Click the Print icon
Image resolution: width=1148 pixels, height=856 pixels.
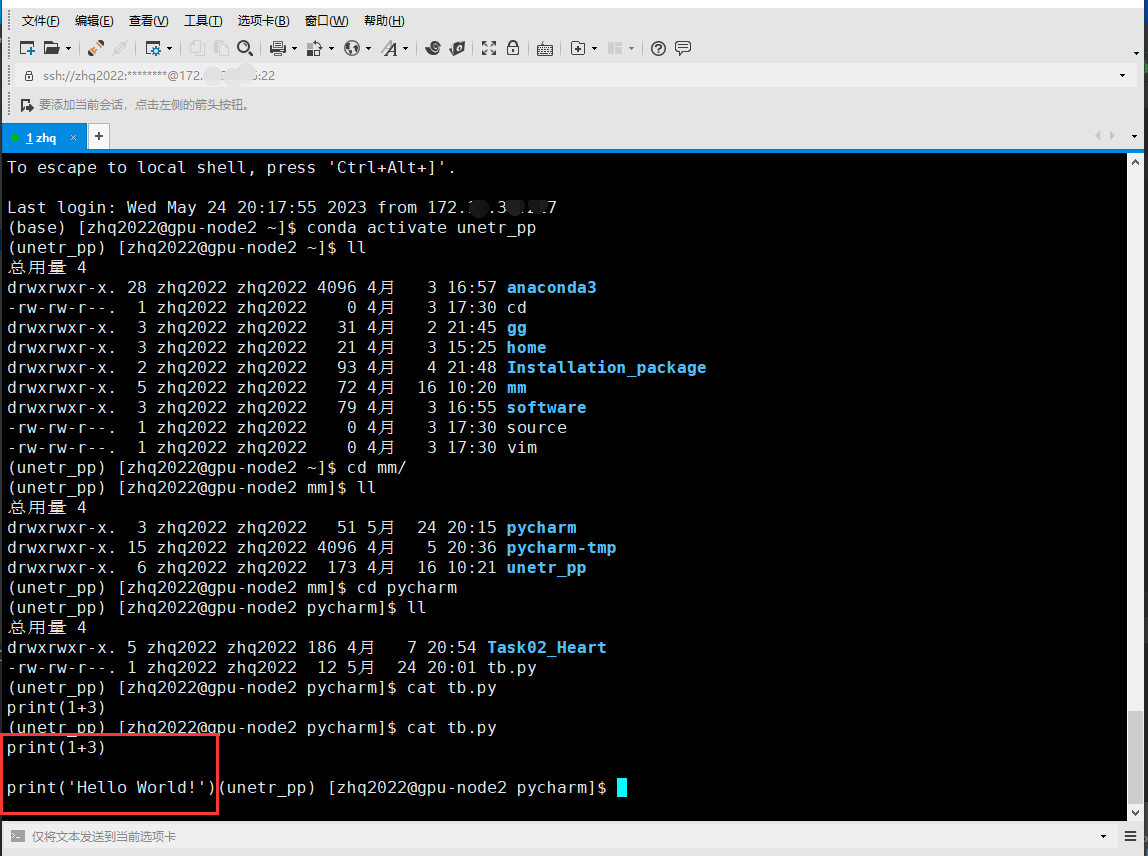[x=277, y=48]
